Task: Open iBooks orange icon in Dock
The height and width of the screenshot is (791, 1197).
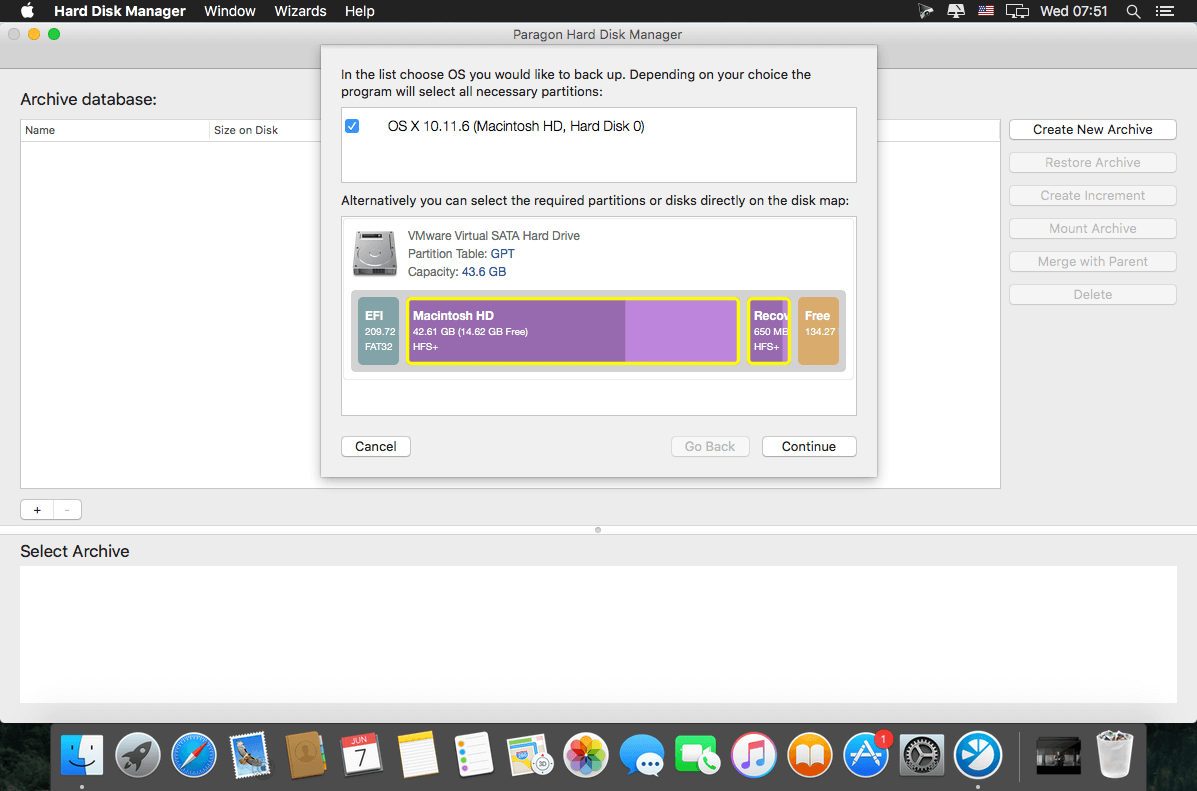Action: [809, 755]
